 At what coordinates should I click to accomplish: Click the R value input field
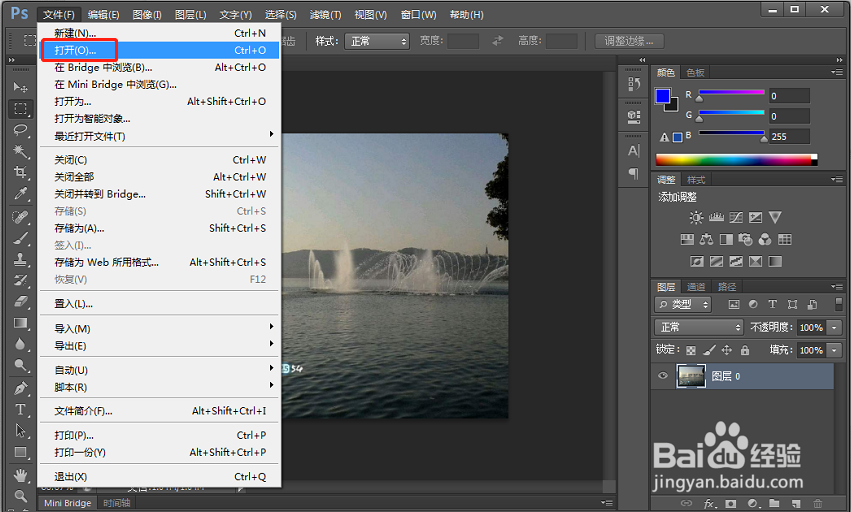point(790,96)
